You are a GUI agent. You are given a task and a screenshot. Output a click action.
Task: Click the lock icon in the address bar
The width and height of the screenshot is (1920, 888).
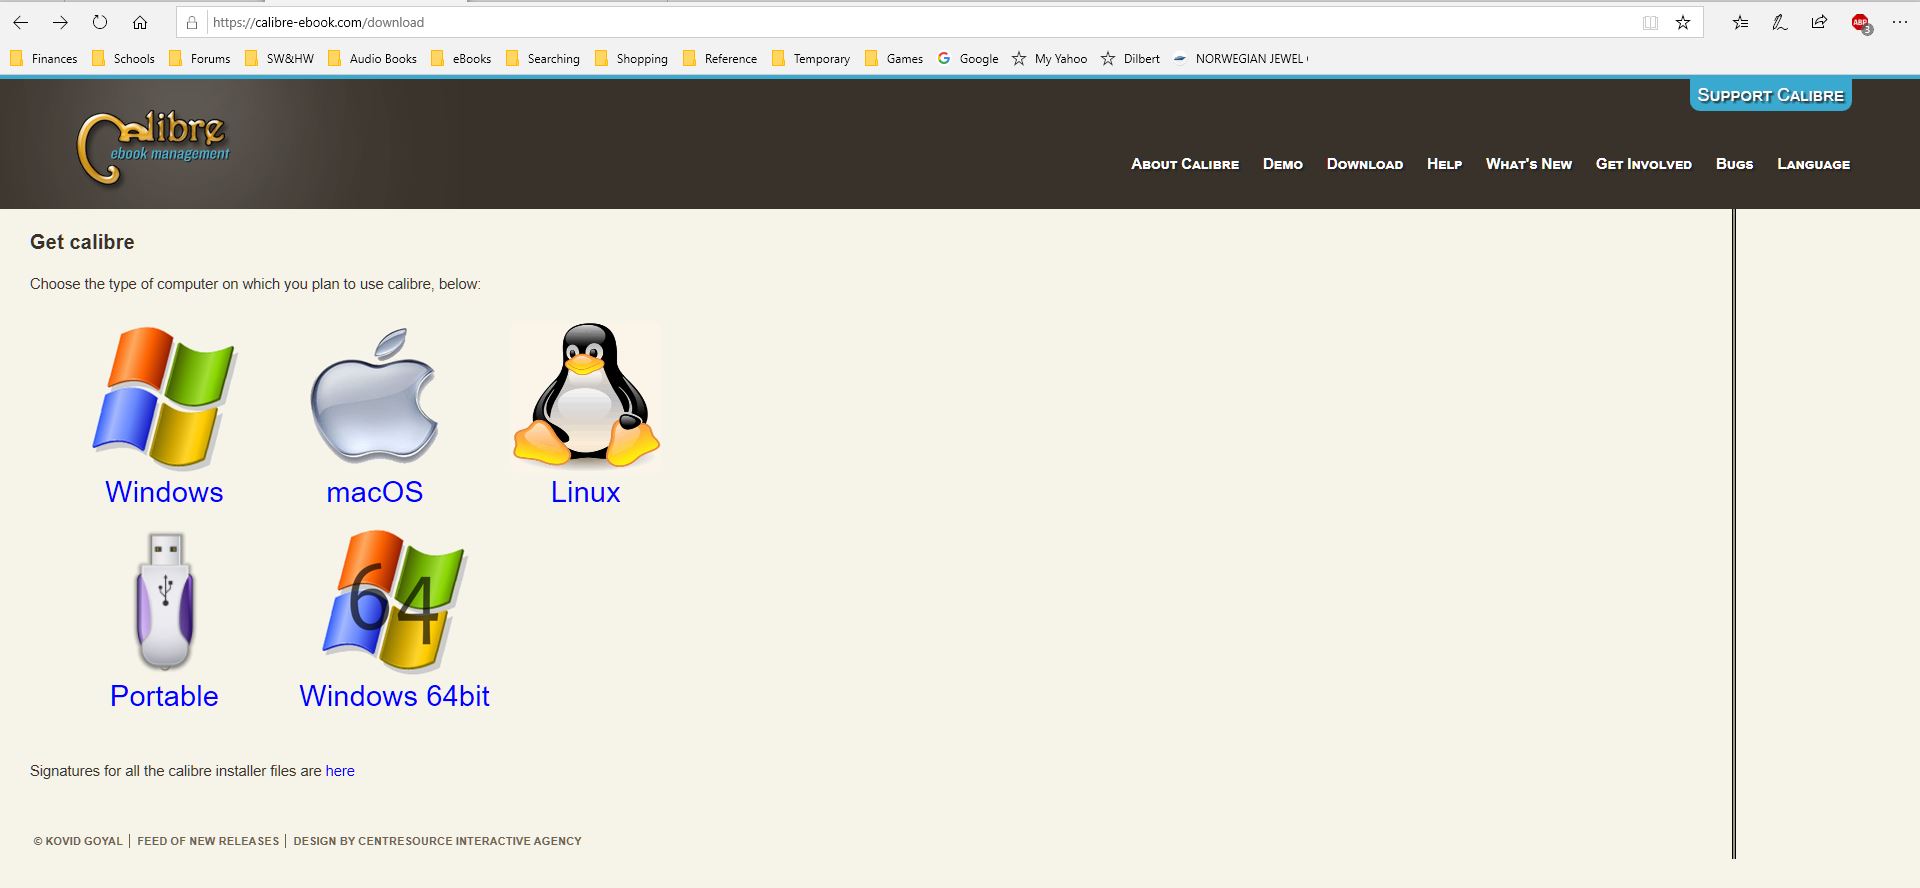(192, 22)
